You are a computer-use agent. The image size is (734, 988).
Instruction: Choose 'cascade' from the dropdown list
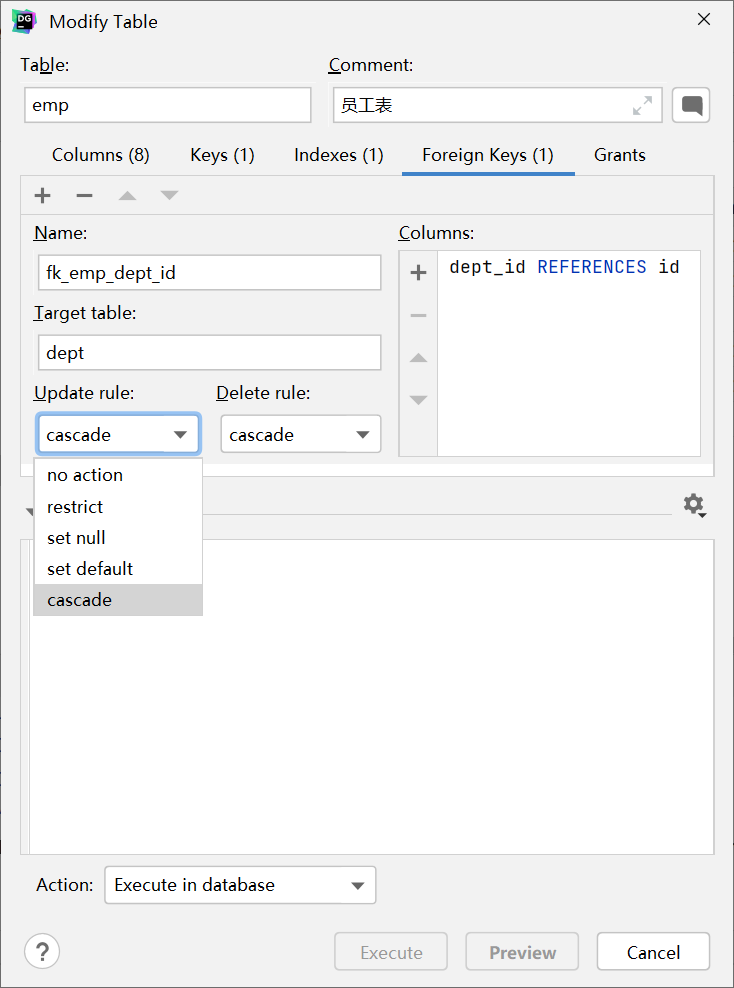pyautogui.click(x=118, y=600)
